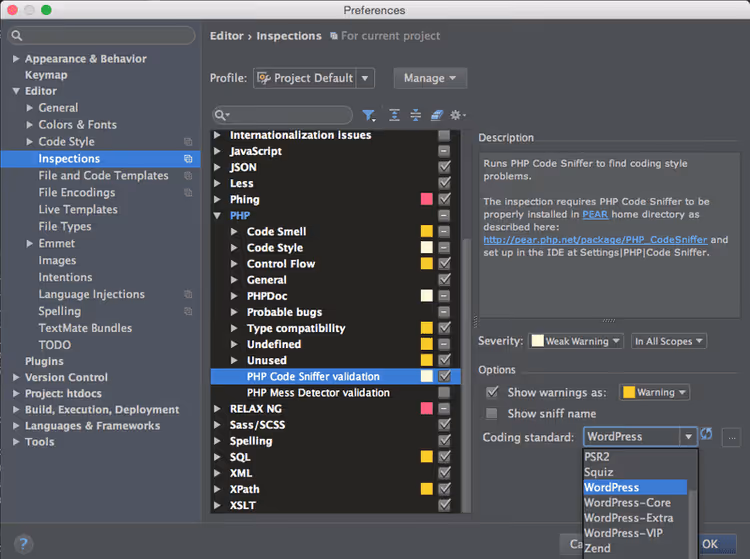Select WordPress-Extra coding standard
The height and width of the screenshot is (559, 750).
(635, 518)
